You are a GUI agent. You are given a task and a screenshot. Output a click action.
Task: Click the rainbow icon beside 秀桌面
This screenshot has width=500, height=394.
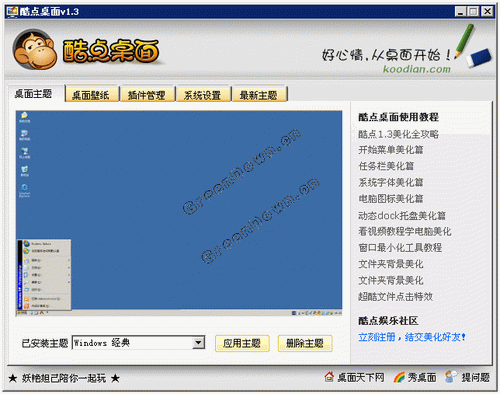[399, 377]
